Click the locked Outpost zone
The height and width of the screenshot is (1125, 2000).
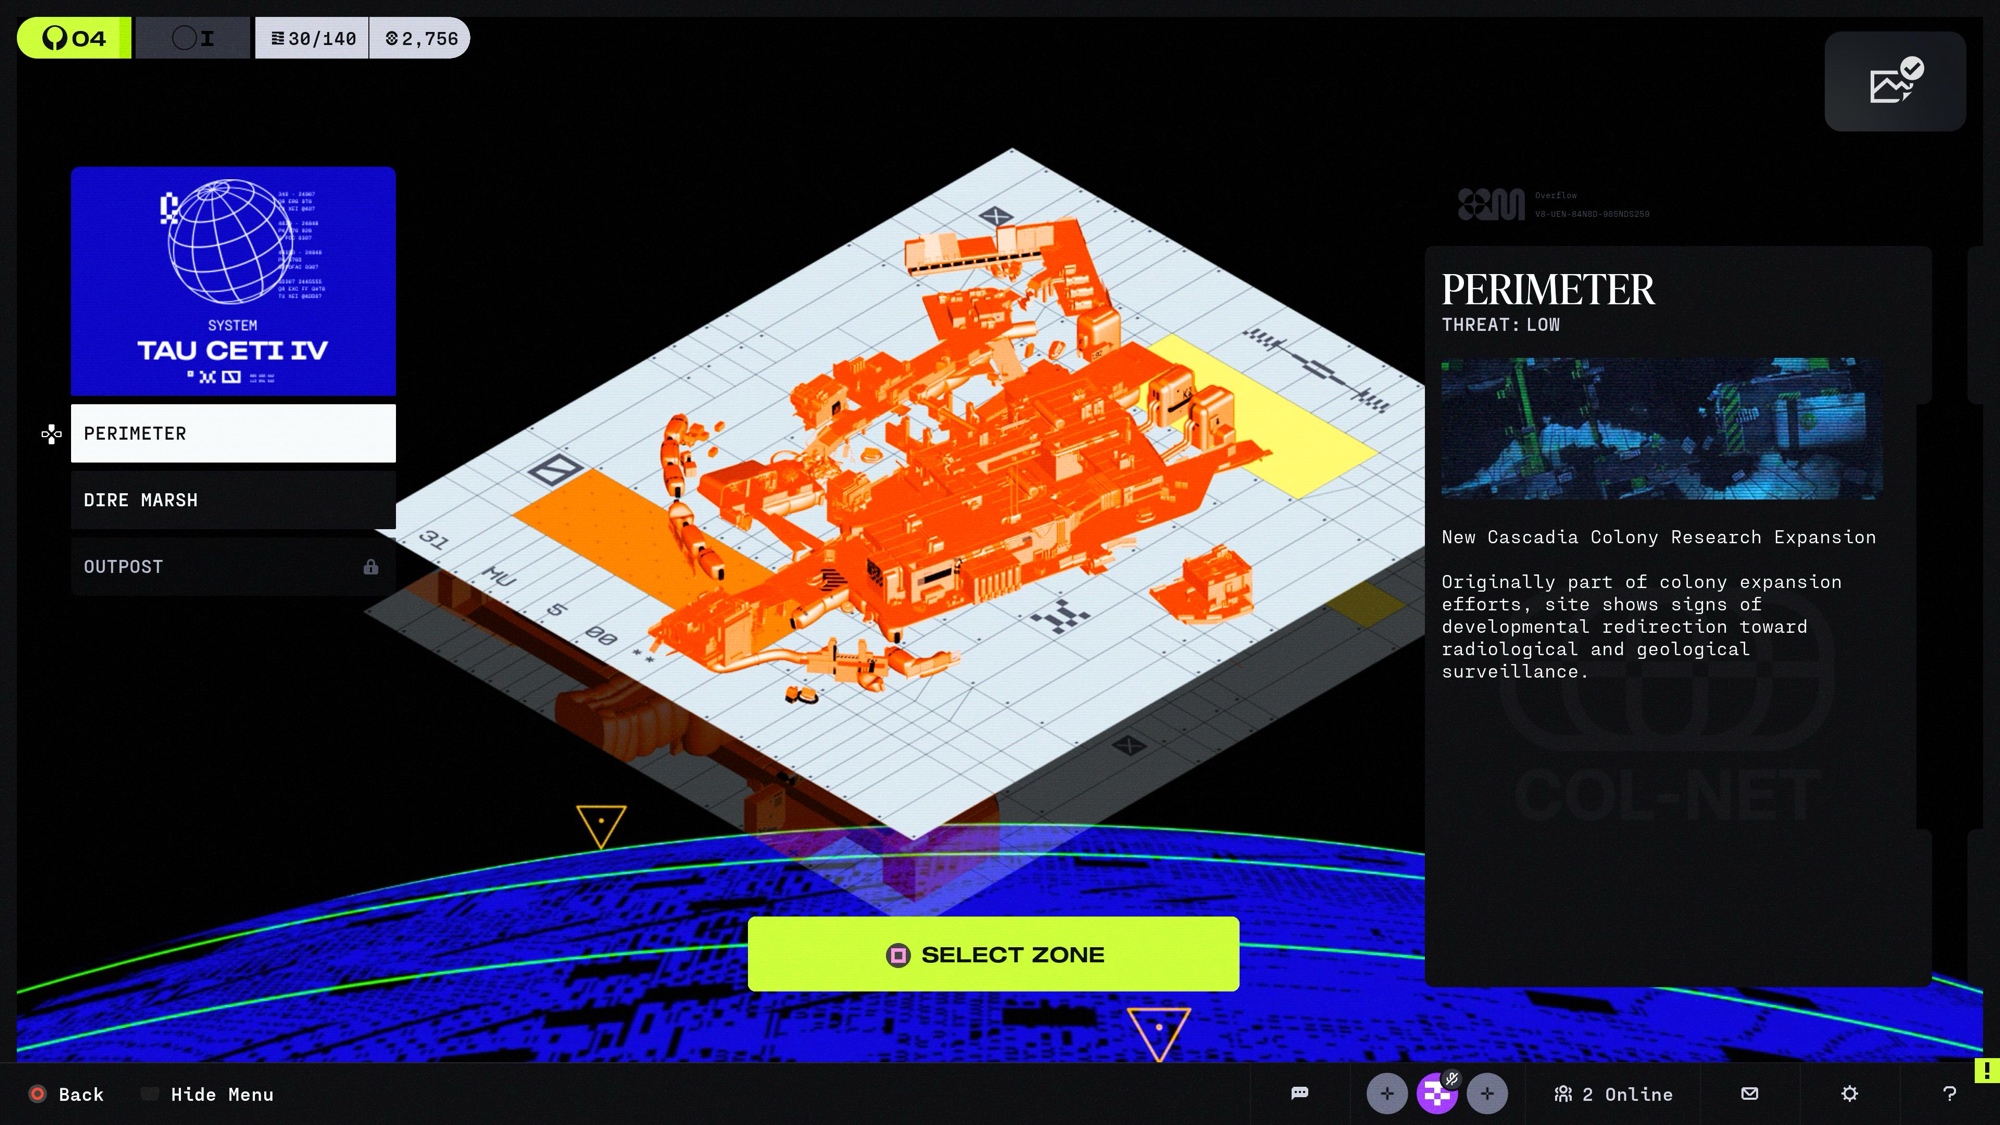pyautogui.click(x=233, y=566)
